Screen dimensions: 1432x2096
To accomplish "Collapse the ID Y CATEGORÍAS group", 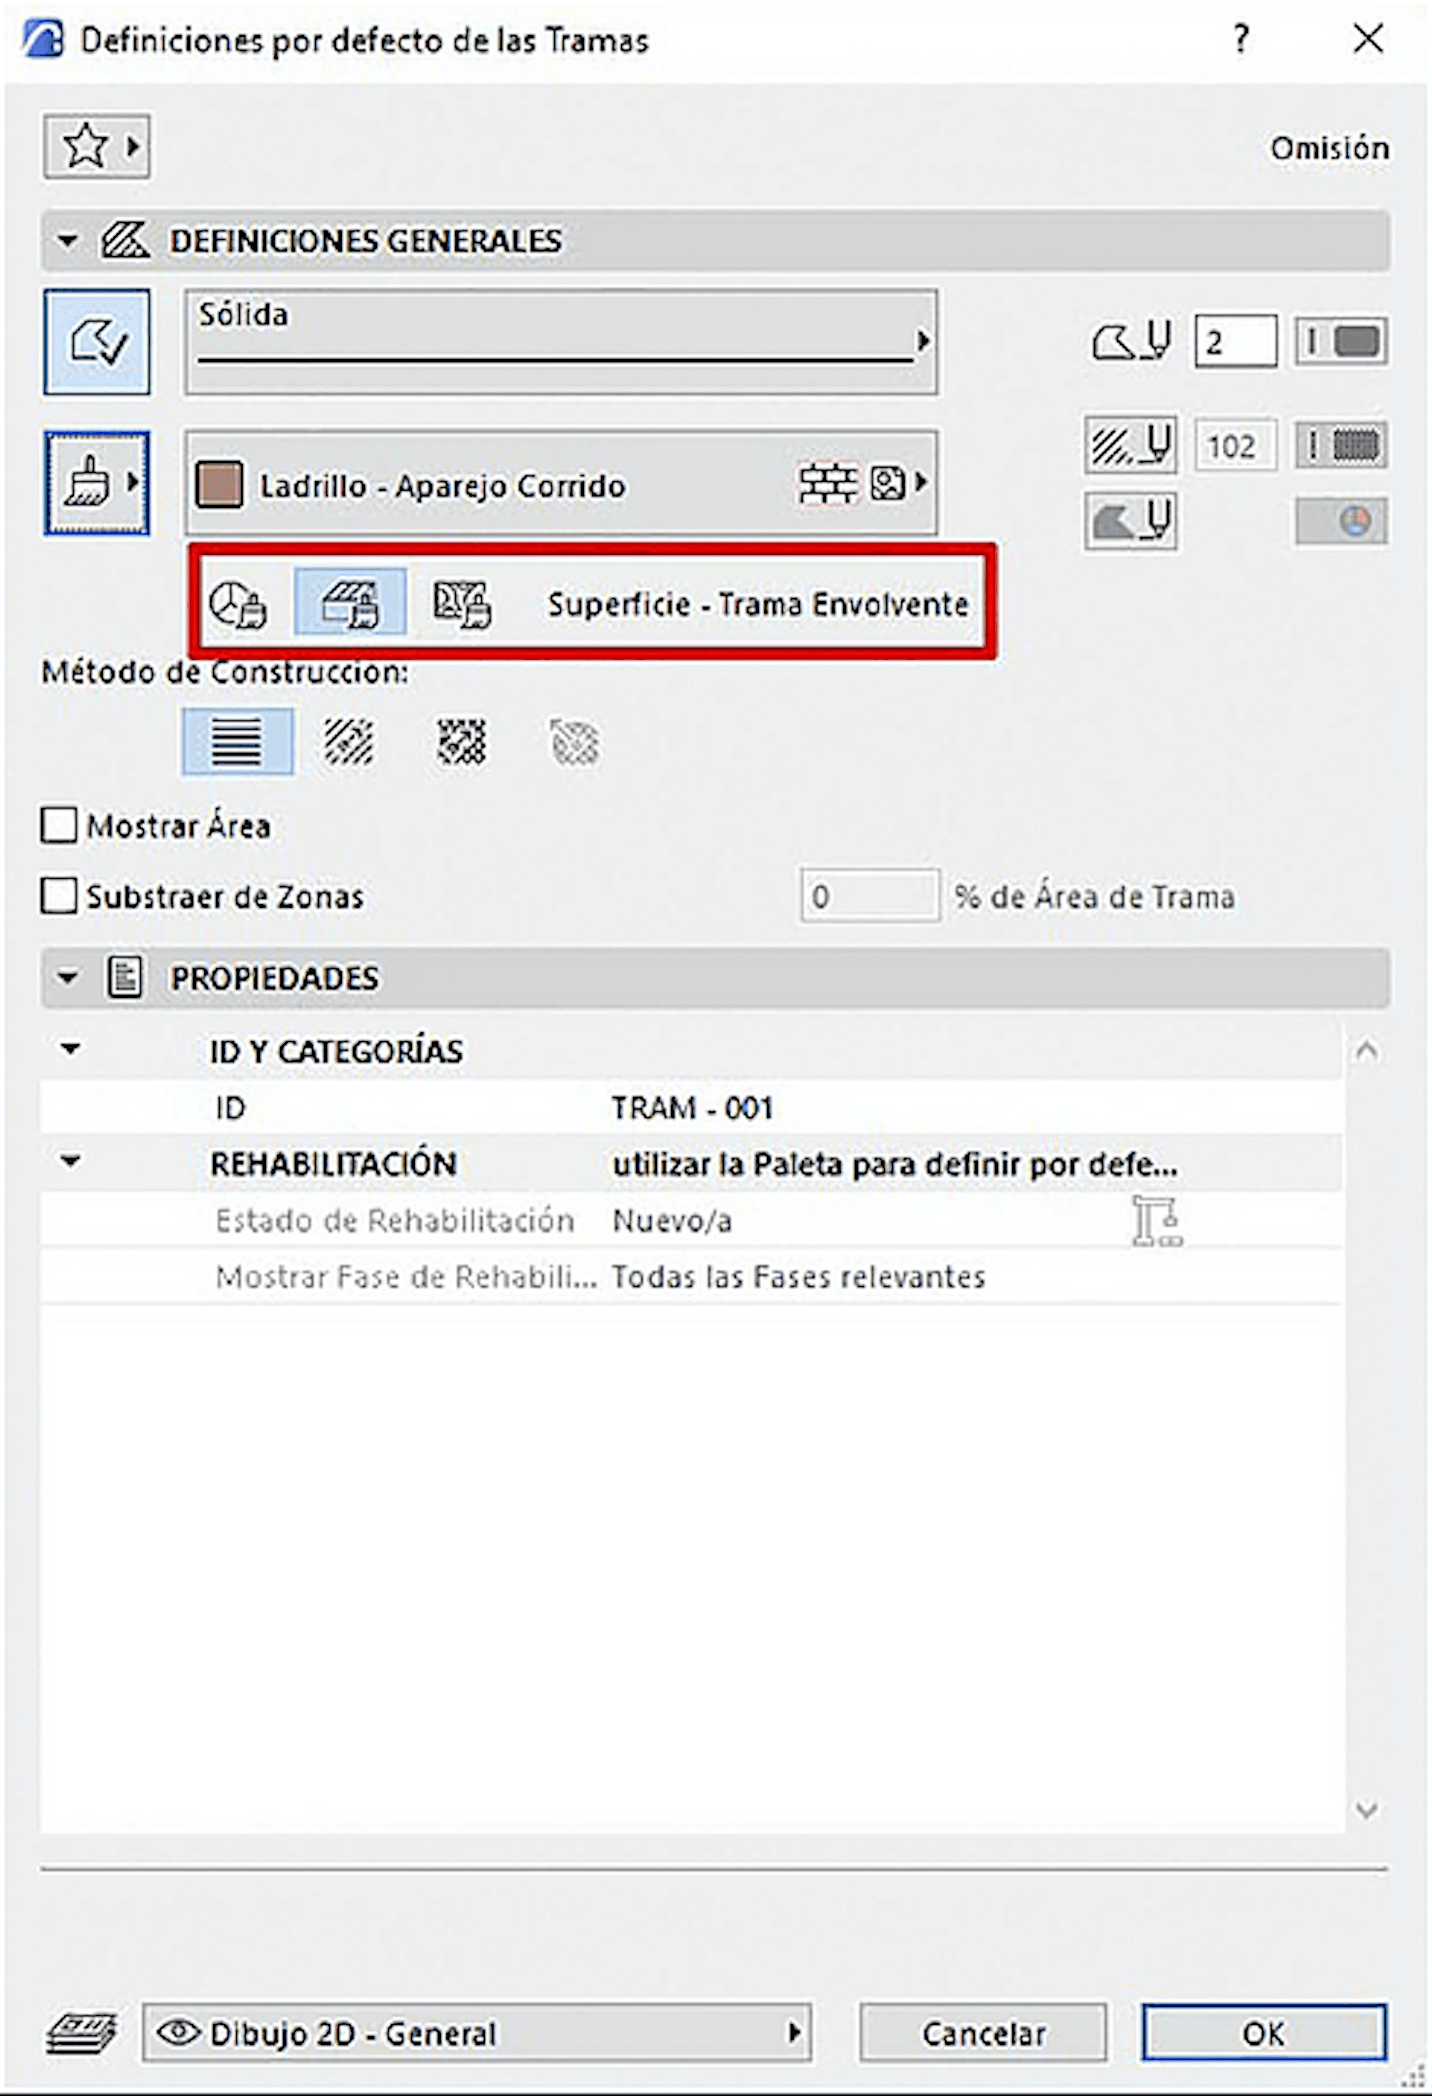I will 70,1050.
